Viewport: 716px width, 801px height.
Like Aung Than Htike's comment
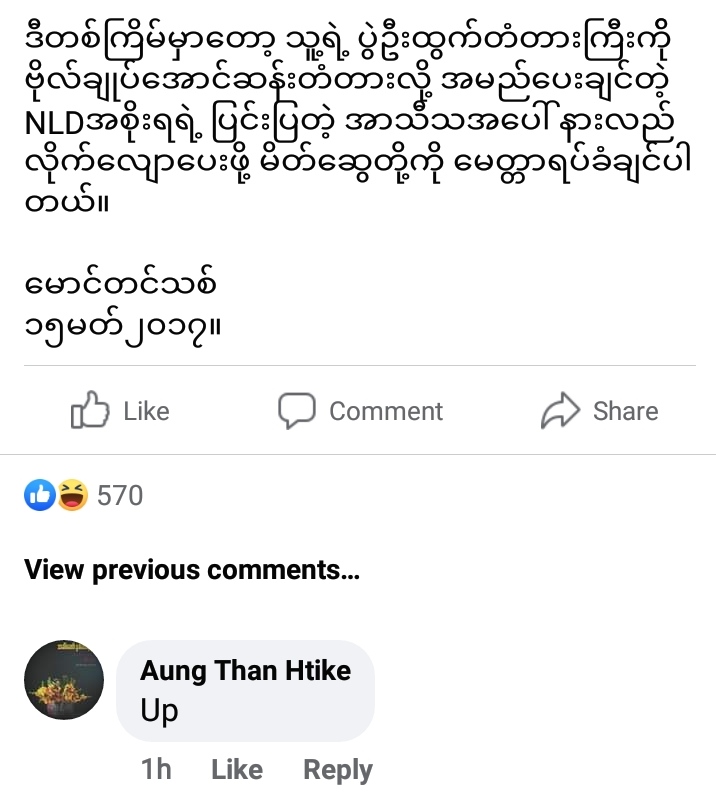coord(237,769)
